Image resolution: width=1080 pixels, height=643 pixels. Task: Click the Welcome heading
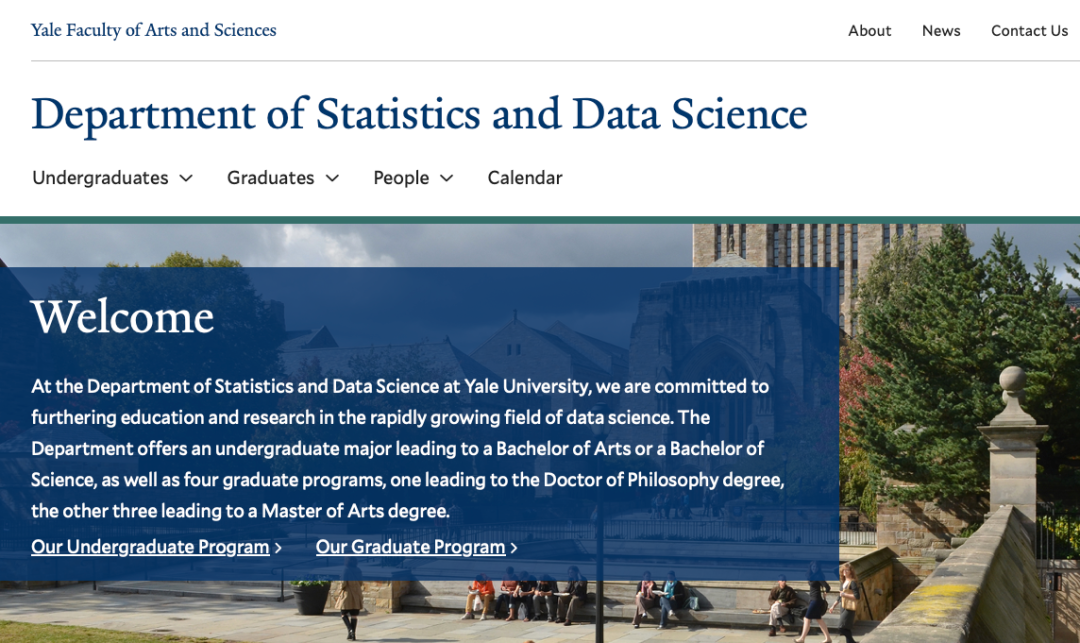pyautogui.click(x=122, y=317)
